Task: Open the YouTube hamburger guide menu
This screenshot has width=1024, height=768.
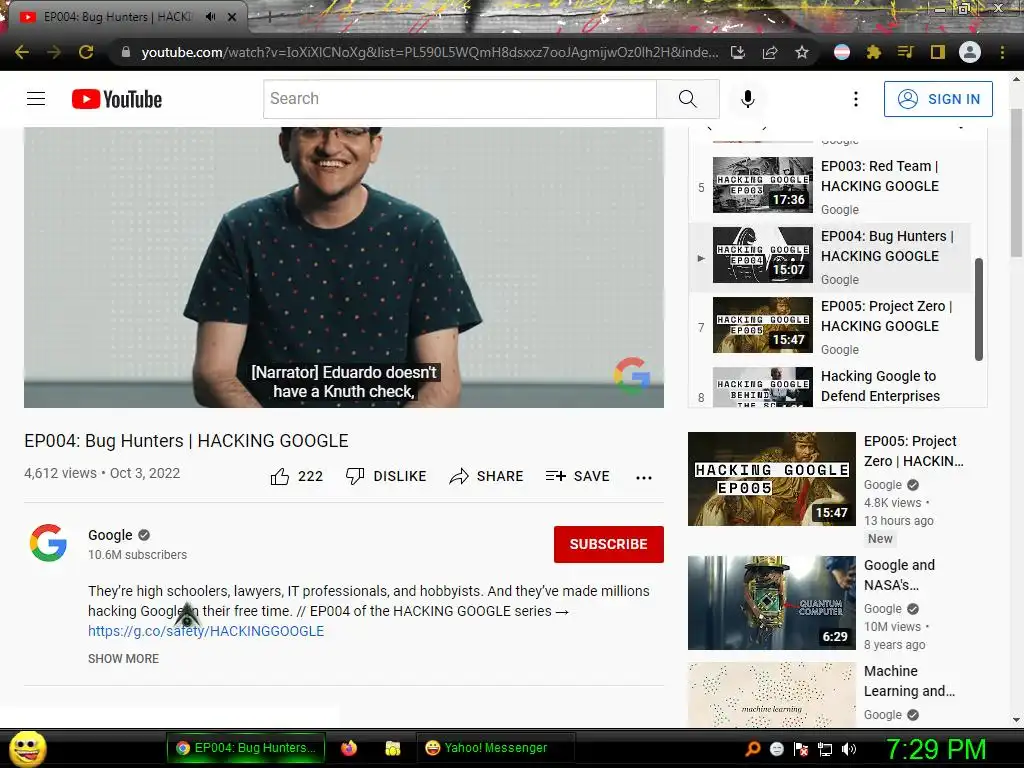Action: click(x=36, y=99)
